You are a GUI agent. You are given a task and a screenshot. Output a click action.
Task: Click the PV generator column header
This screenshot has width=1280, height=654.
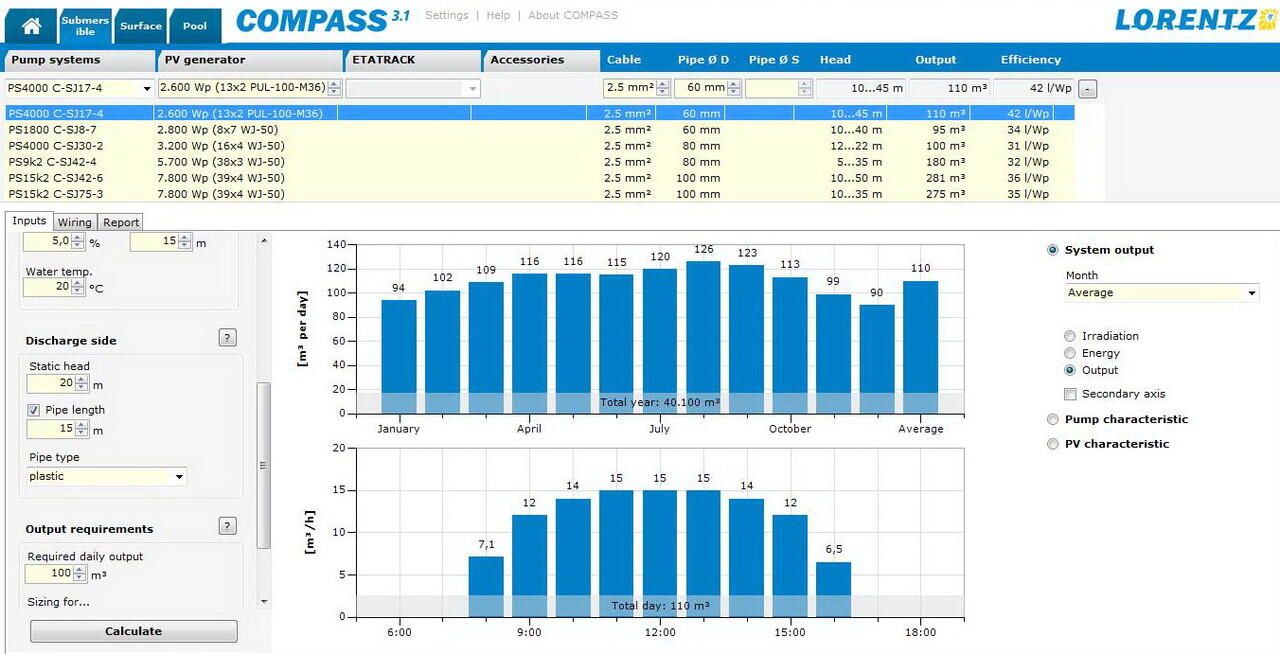248,60
